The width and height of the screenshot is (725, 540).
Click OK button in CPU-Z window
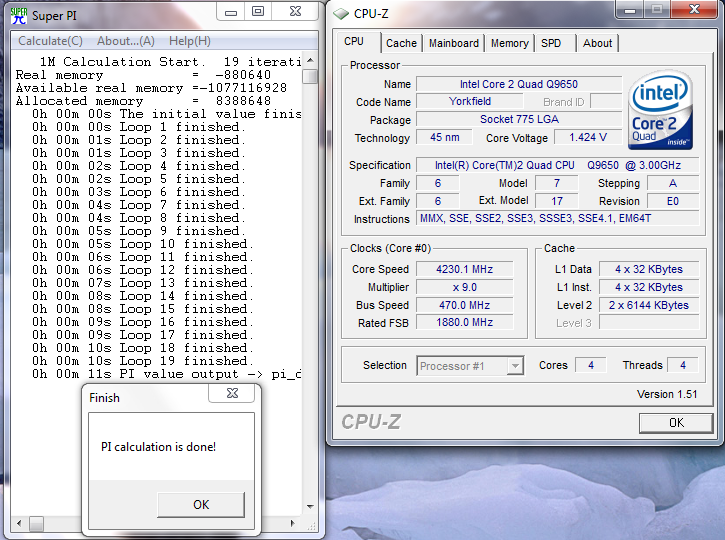point(676,423)
